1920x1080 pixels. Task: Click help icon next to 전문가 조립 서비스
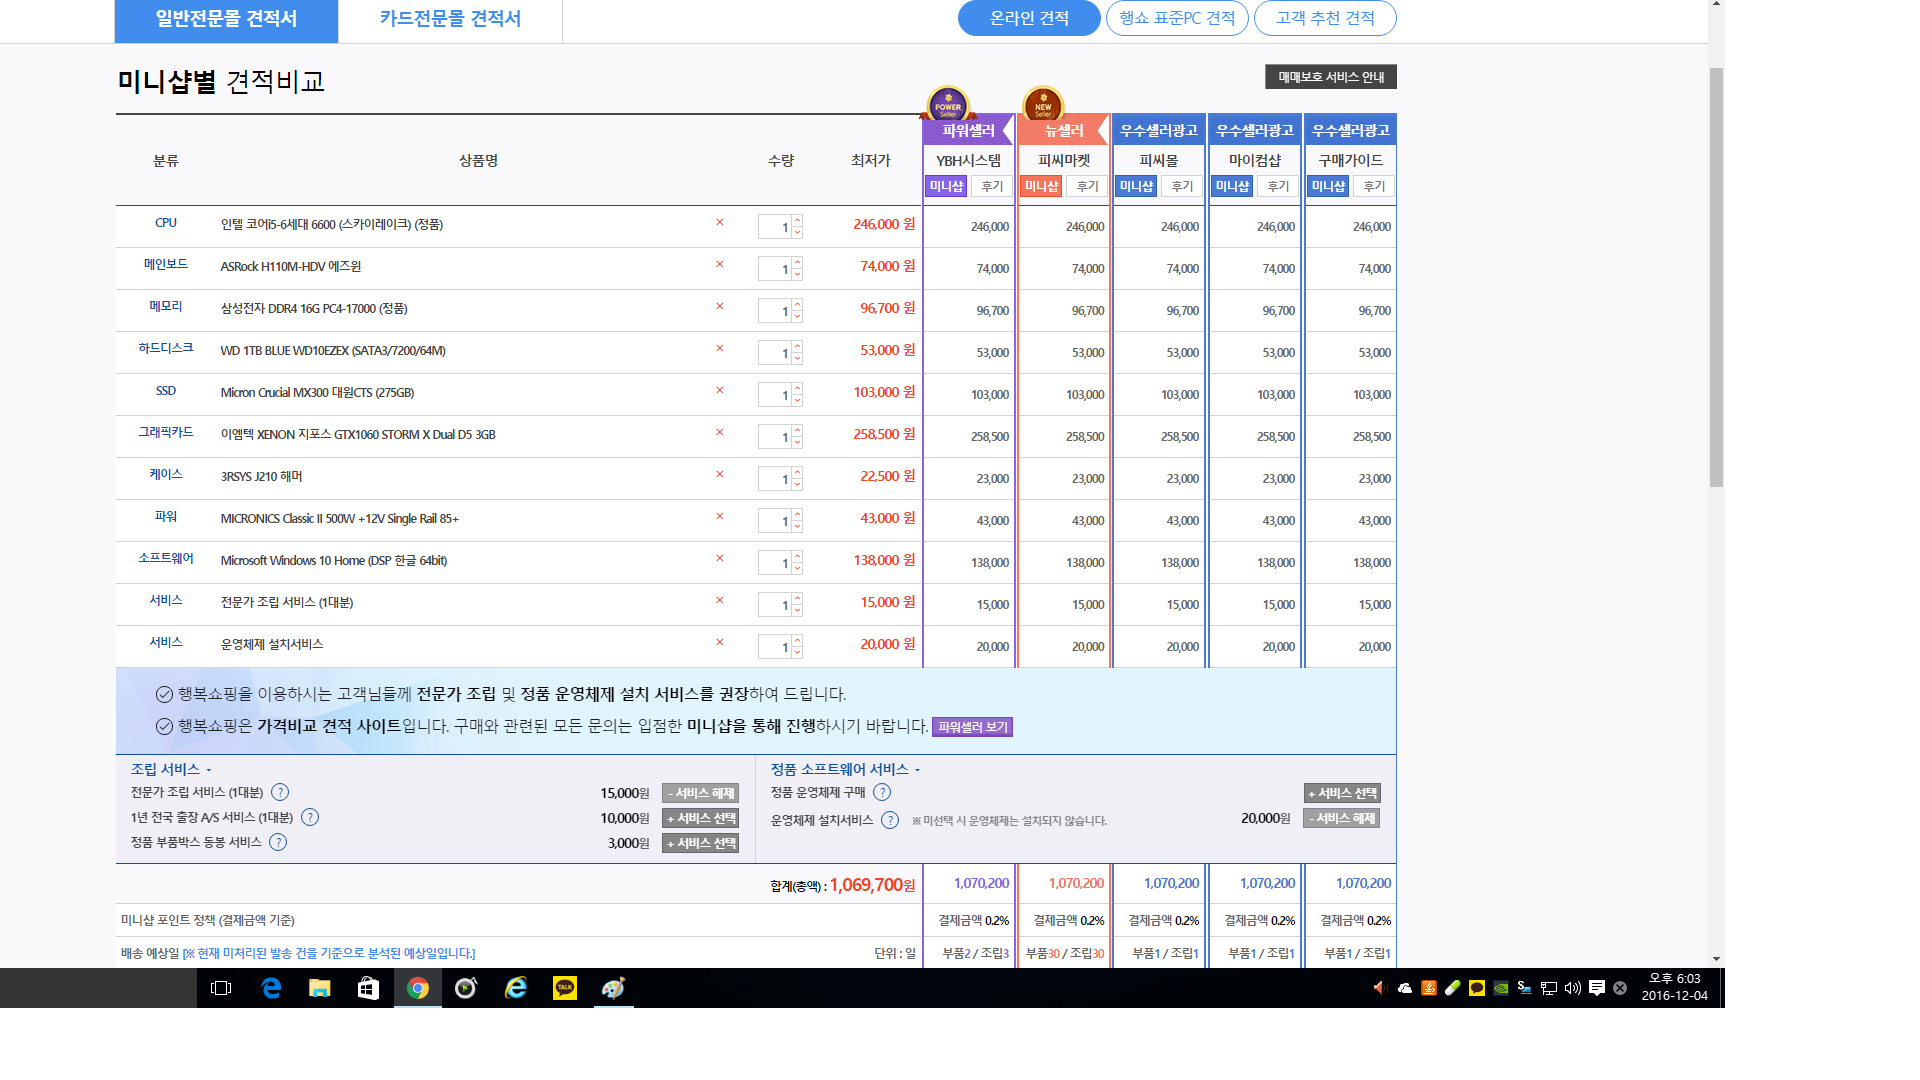tap(280, 792)
